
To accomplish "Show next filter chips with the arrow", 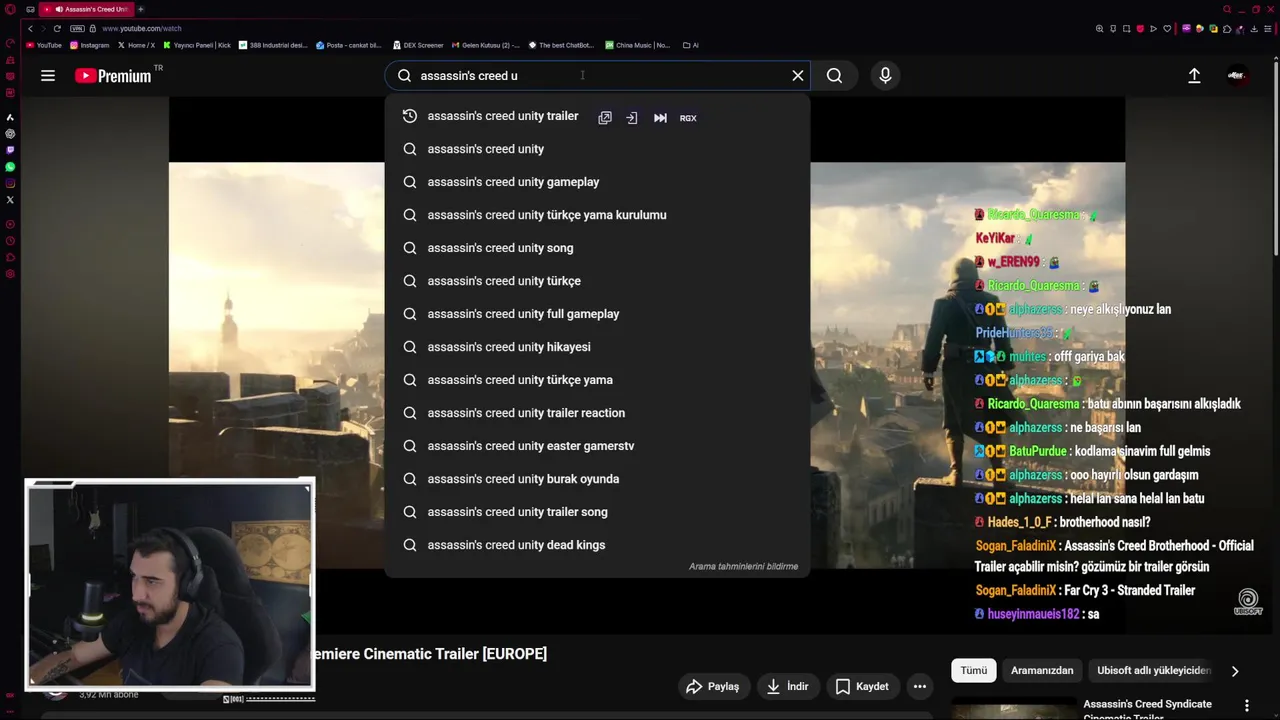I will (1235, 671).
